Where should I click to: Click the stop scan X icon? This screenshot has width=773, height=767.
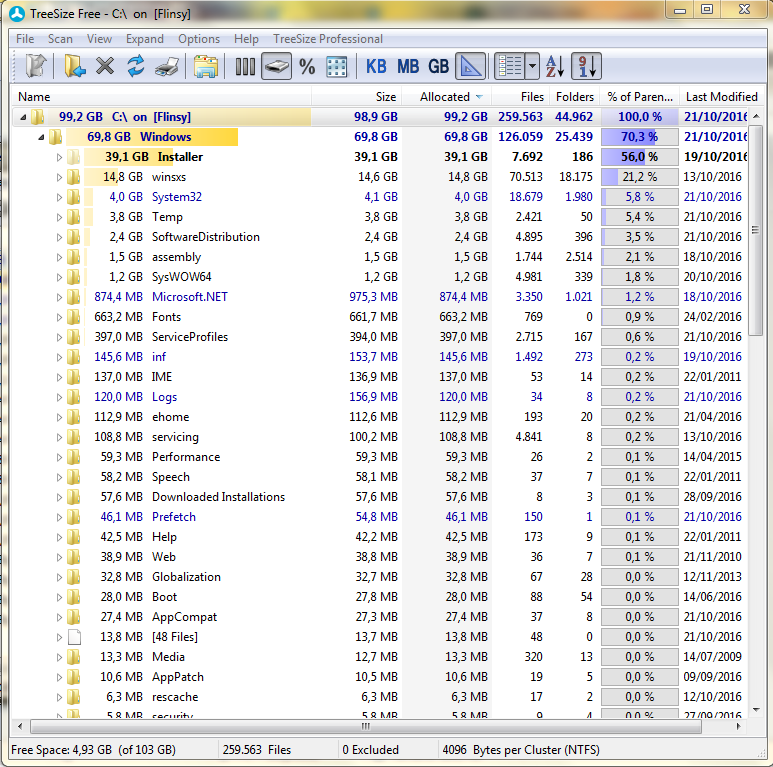[105, 66]
